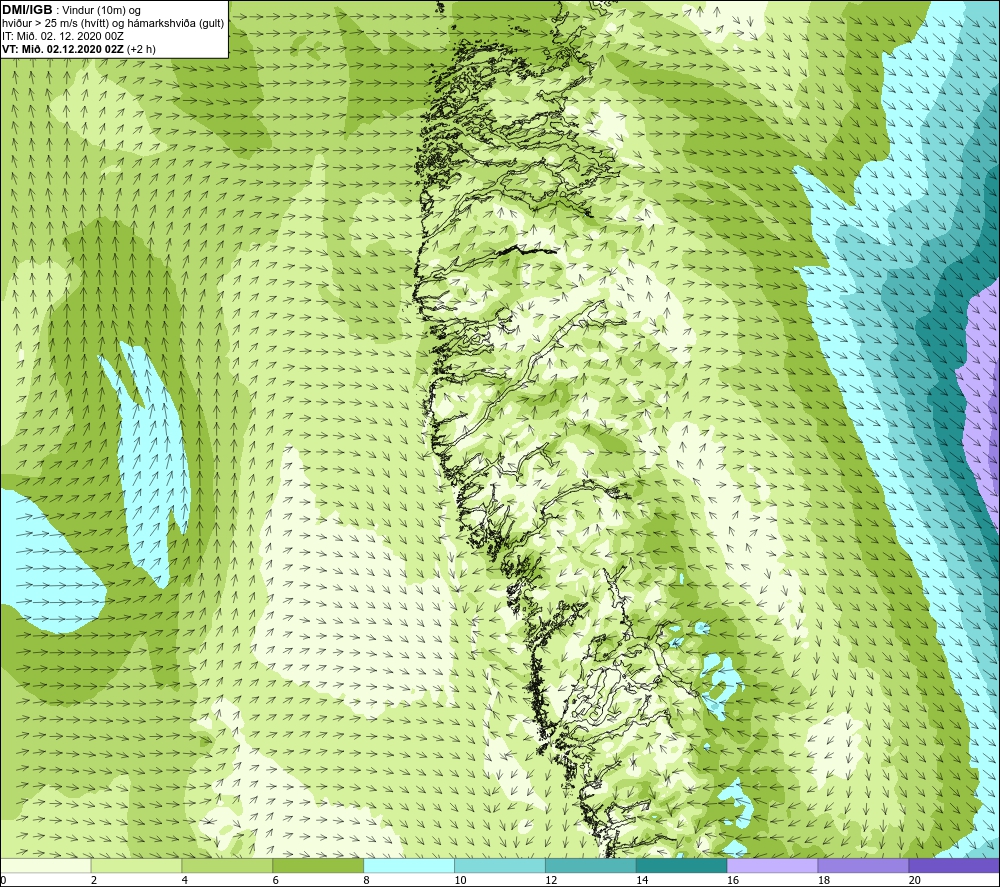Click the 4–6 m/s green legend swatch
1000x887 pixels.
click(x=227, y=865)
